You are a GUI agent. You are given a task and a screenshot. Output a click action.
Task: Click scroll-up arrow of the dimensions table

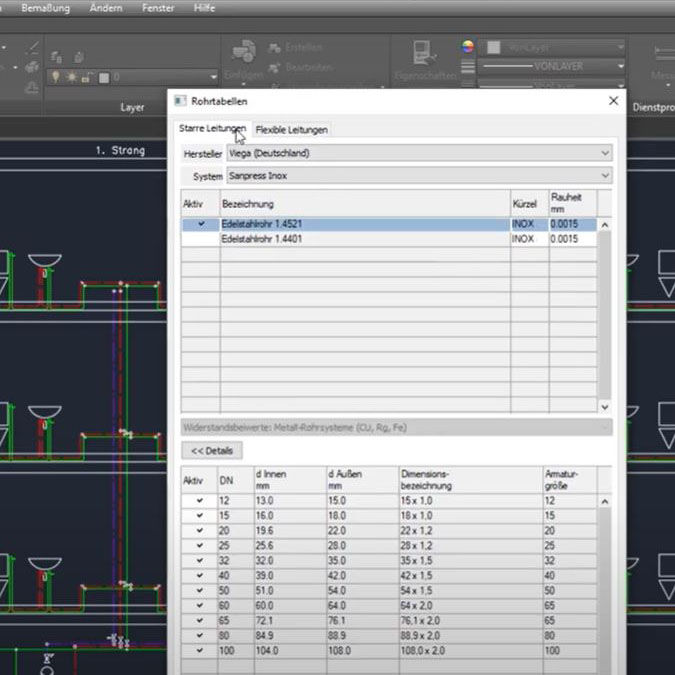point(604,502)
